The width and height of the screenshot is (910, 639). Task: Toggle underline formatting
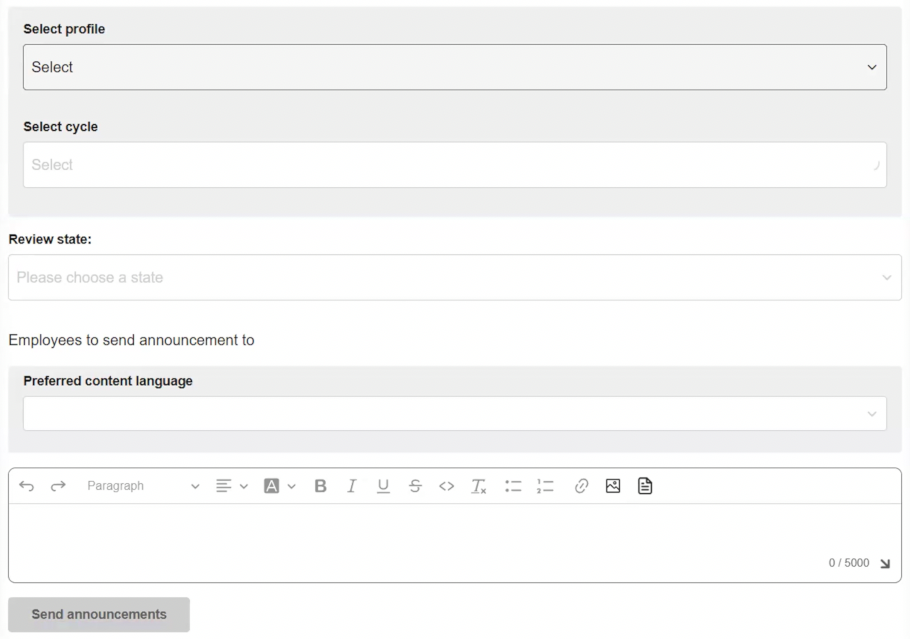click(x=383, y=486)
